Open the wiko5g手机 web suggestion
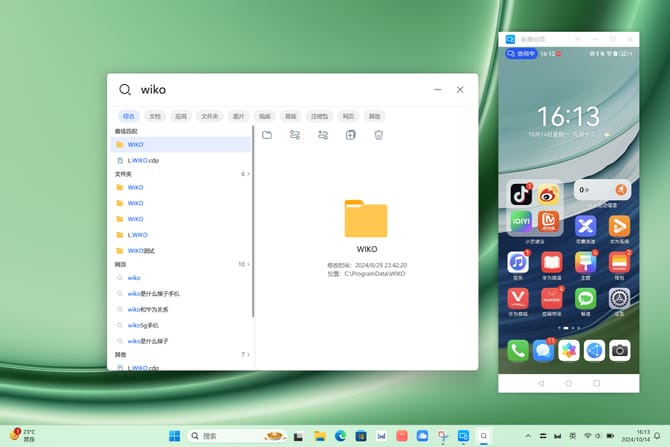This screenshot has width=670, height=447. [x=143, y=325]
